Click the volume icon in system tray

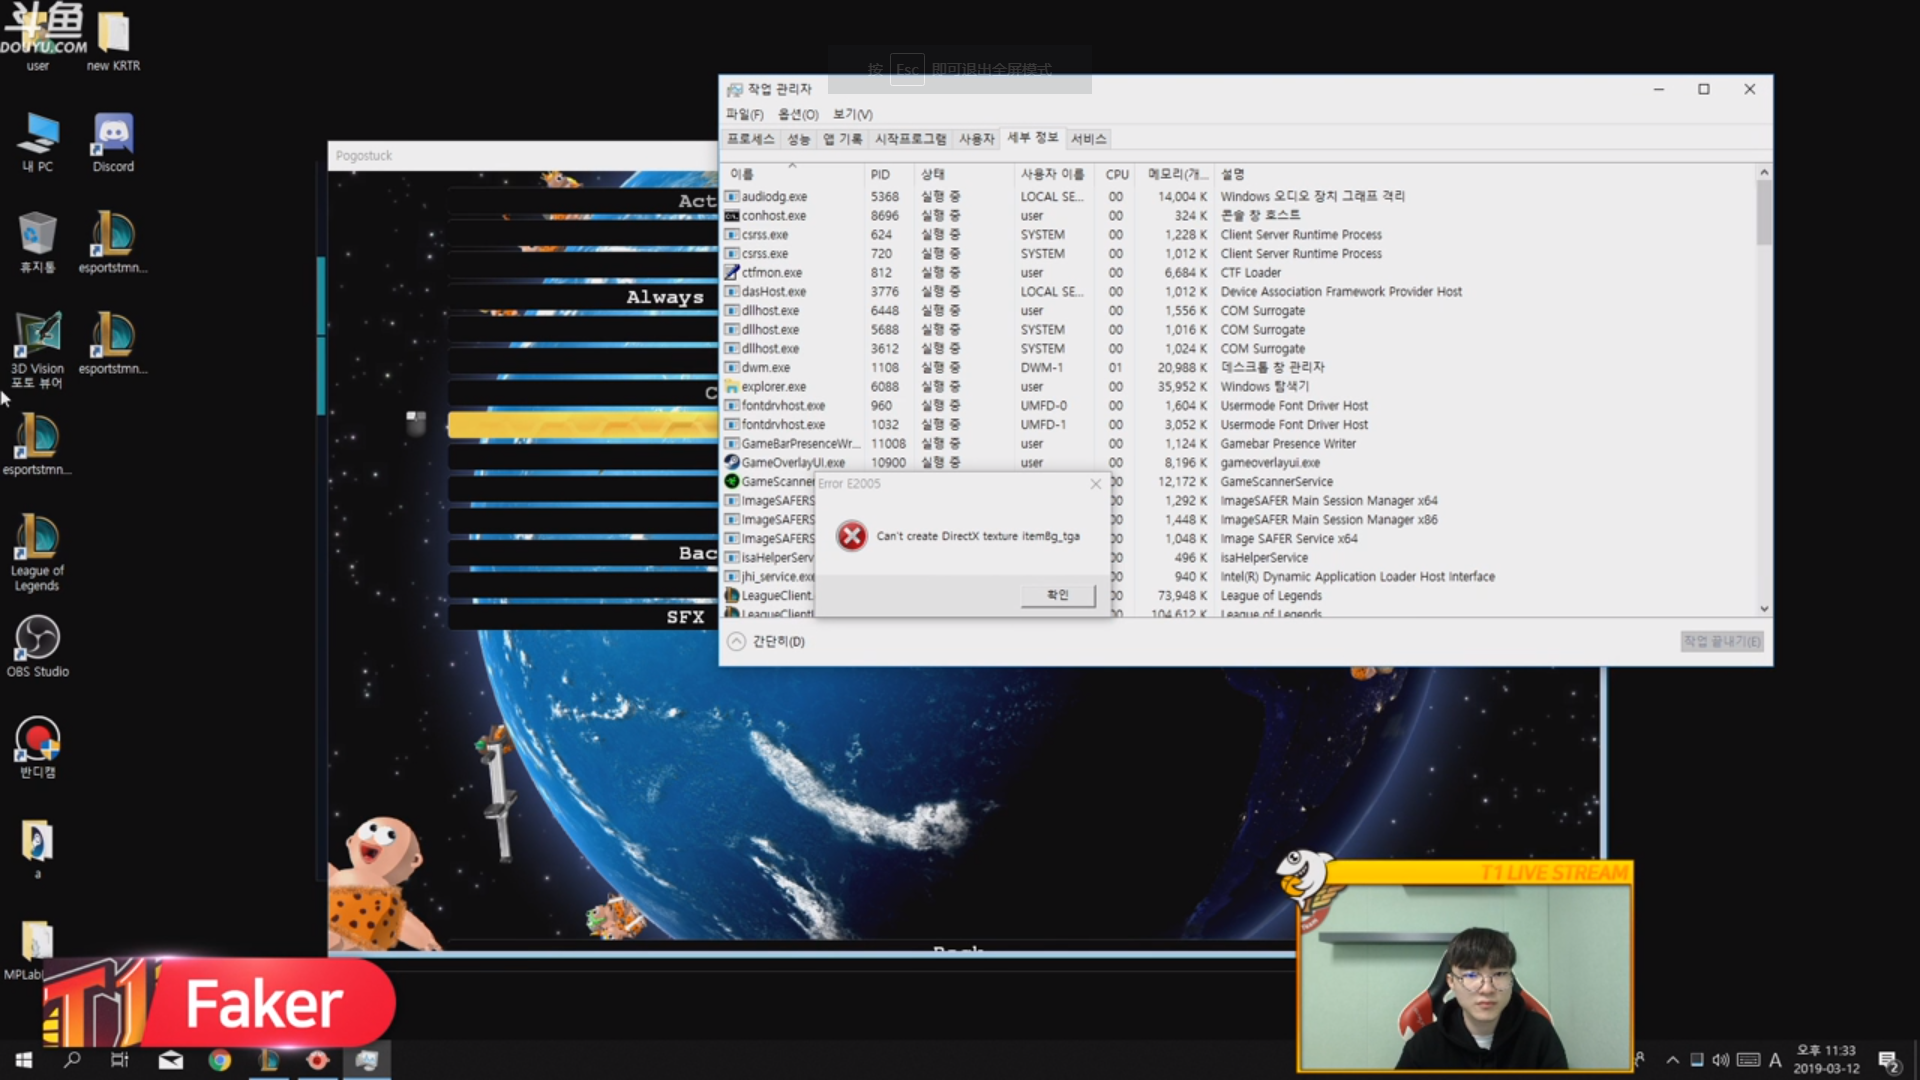pos(1720,1060)
